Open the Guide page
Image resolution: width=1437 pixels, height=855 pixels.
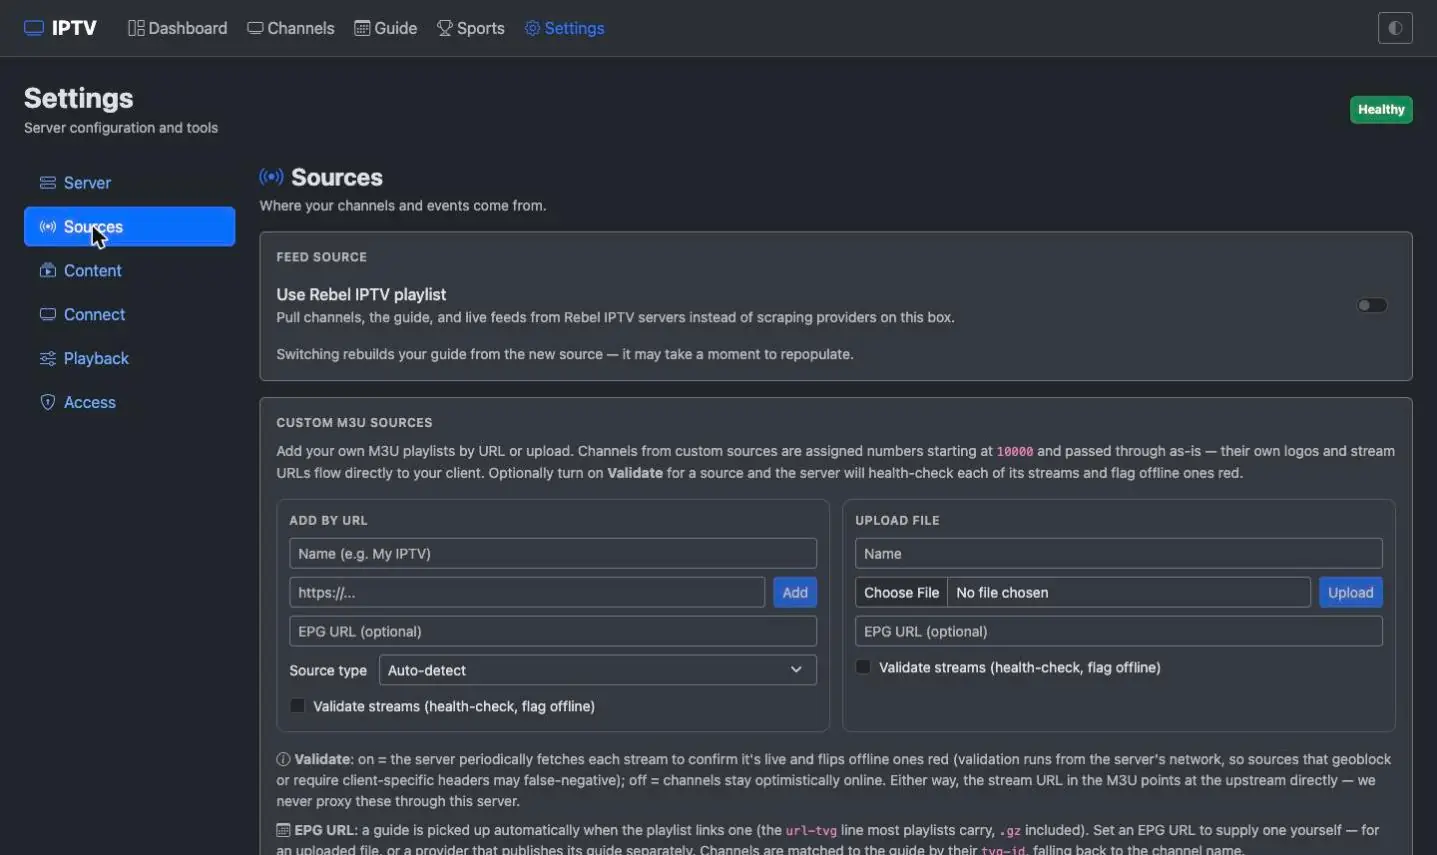[386, 28]
